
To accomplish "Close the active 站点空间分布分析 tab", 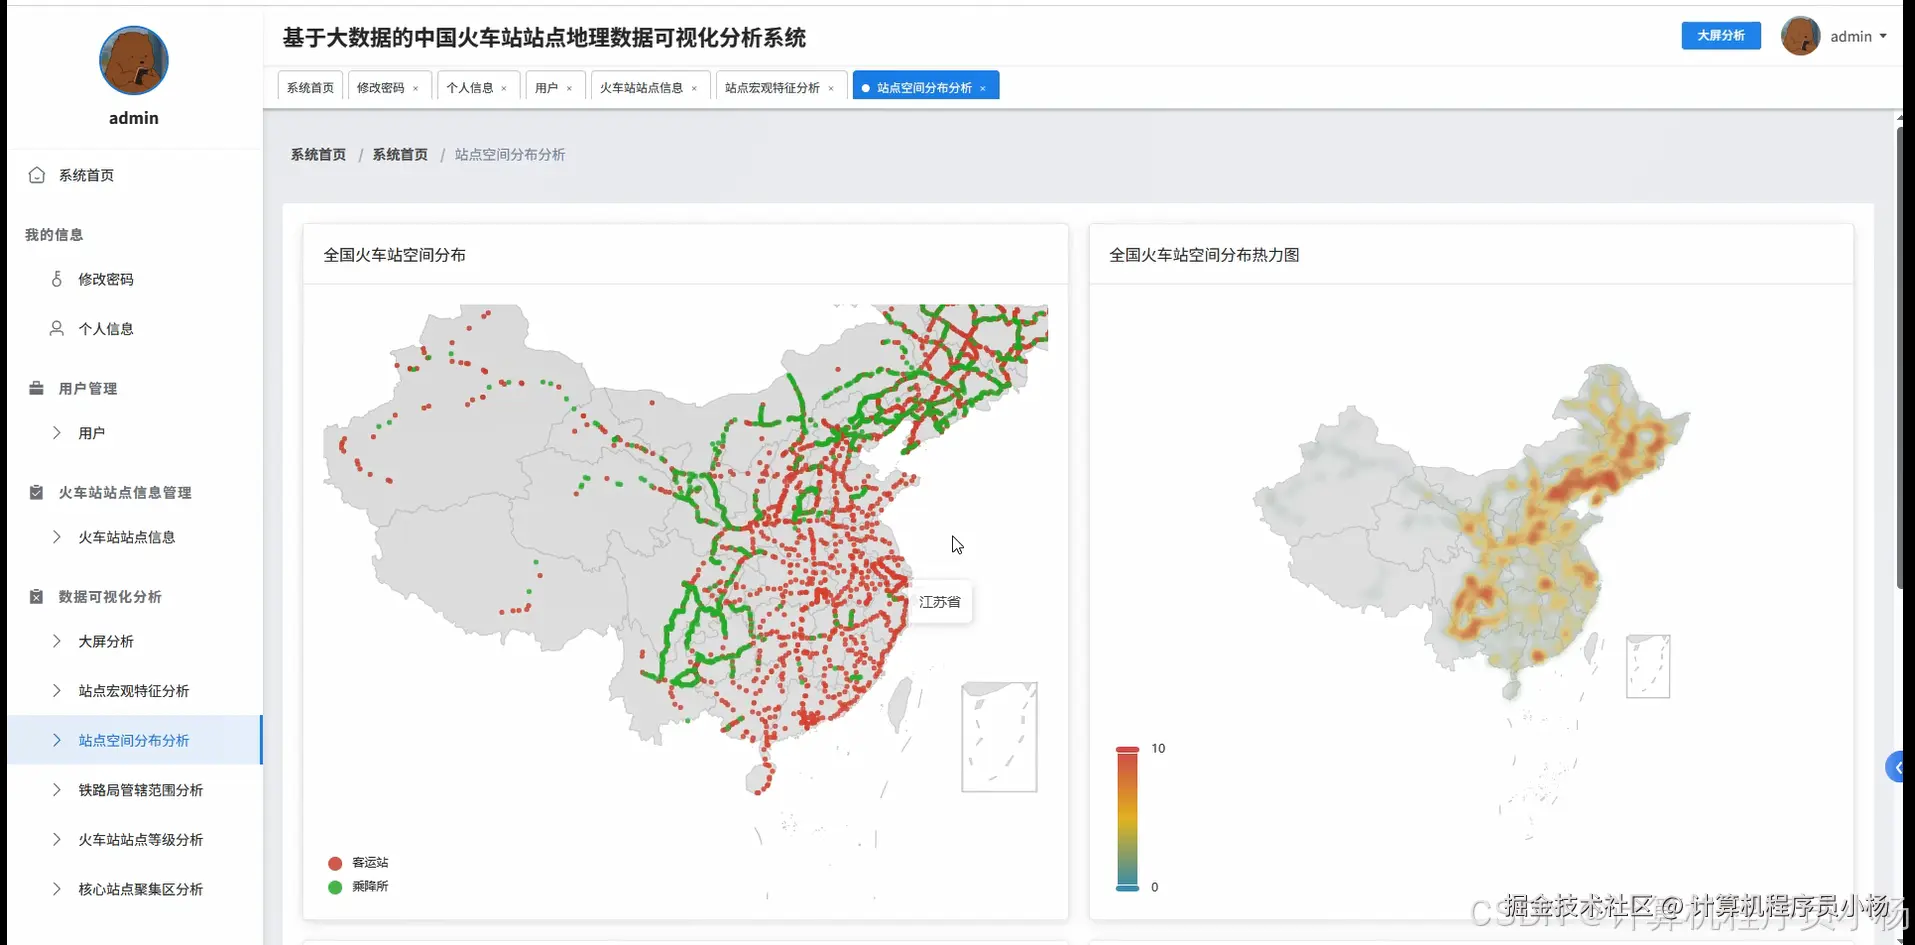I will tap(983, 88).
